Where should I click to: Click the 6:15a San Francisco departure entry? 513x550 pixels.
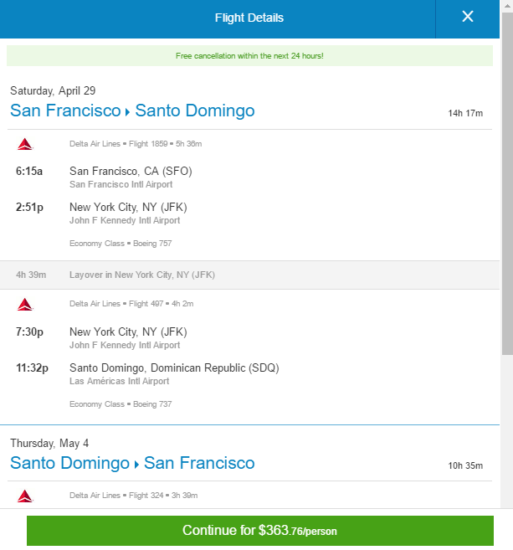tap(104, 177)
